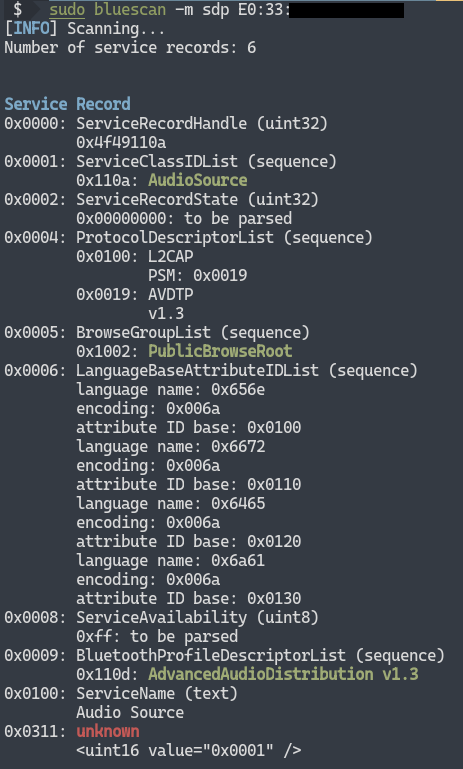Click the red 'unknown' attribute label

(x=108, y=731)
